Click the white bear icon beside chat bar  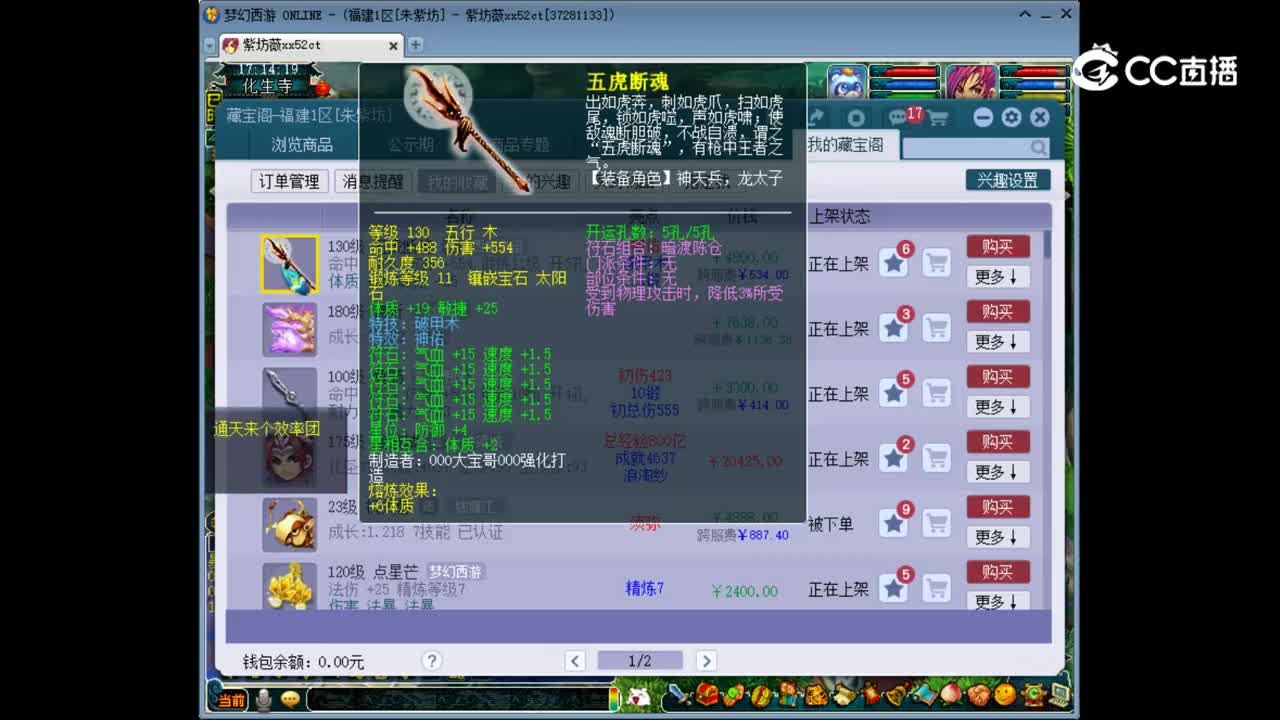click(x=638, y=696)
